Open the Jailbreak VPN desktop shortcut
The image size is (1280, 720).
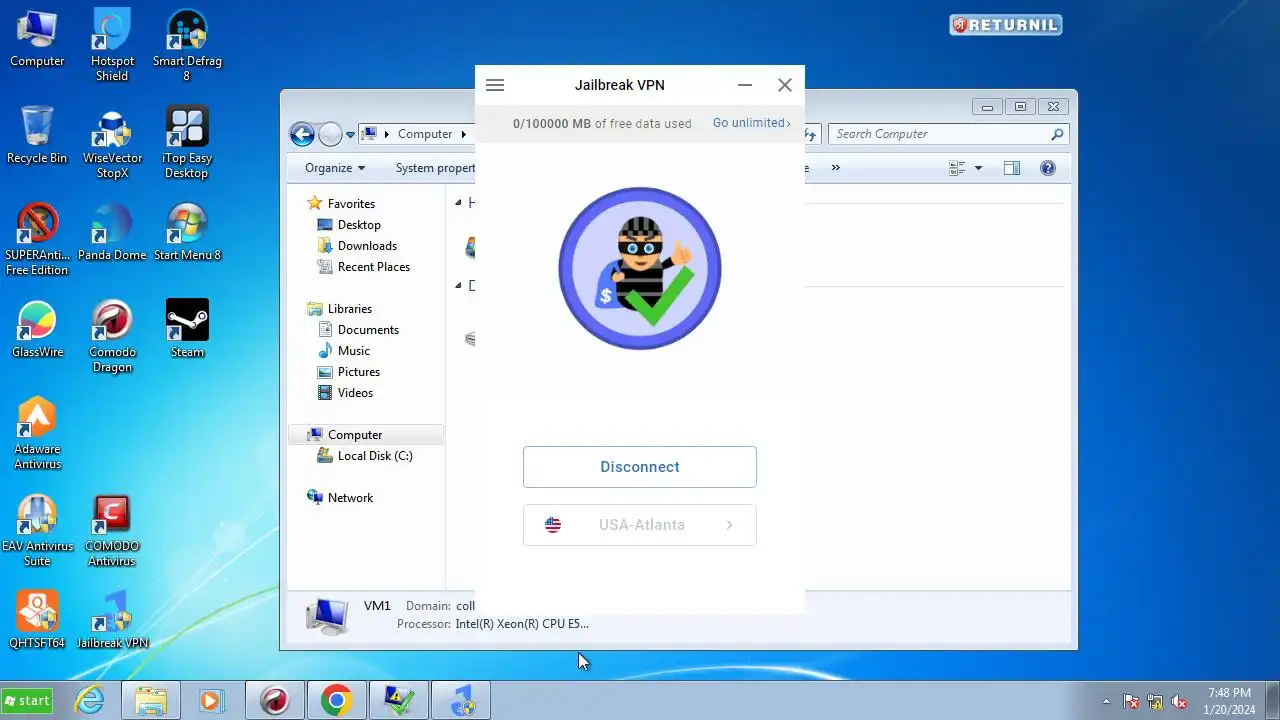(x=112, y=620)
